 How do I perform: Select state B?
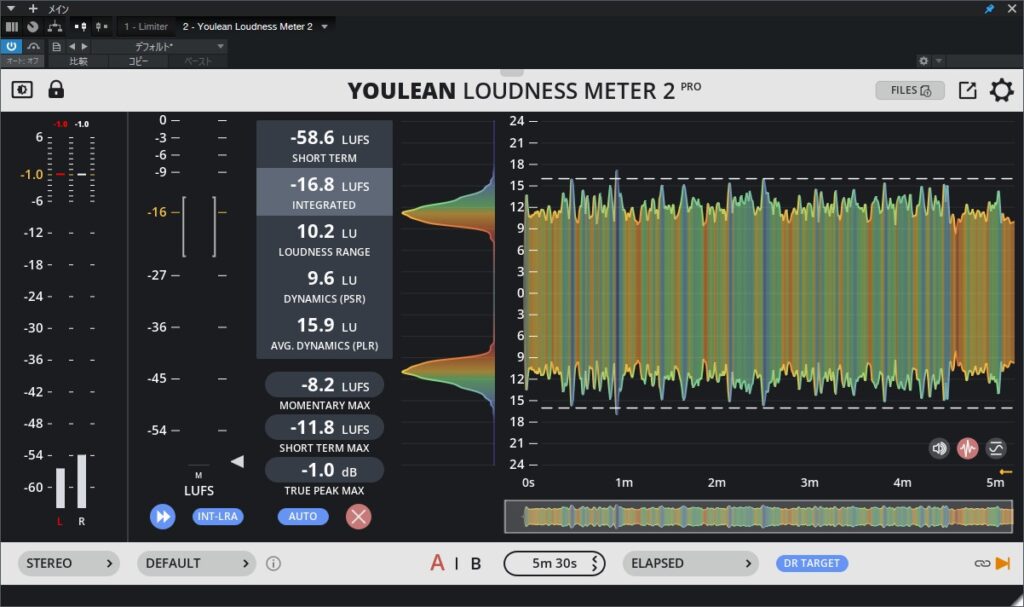tap(476, 563)
